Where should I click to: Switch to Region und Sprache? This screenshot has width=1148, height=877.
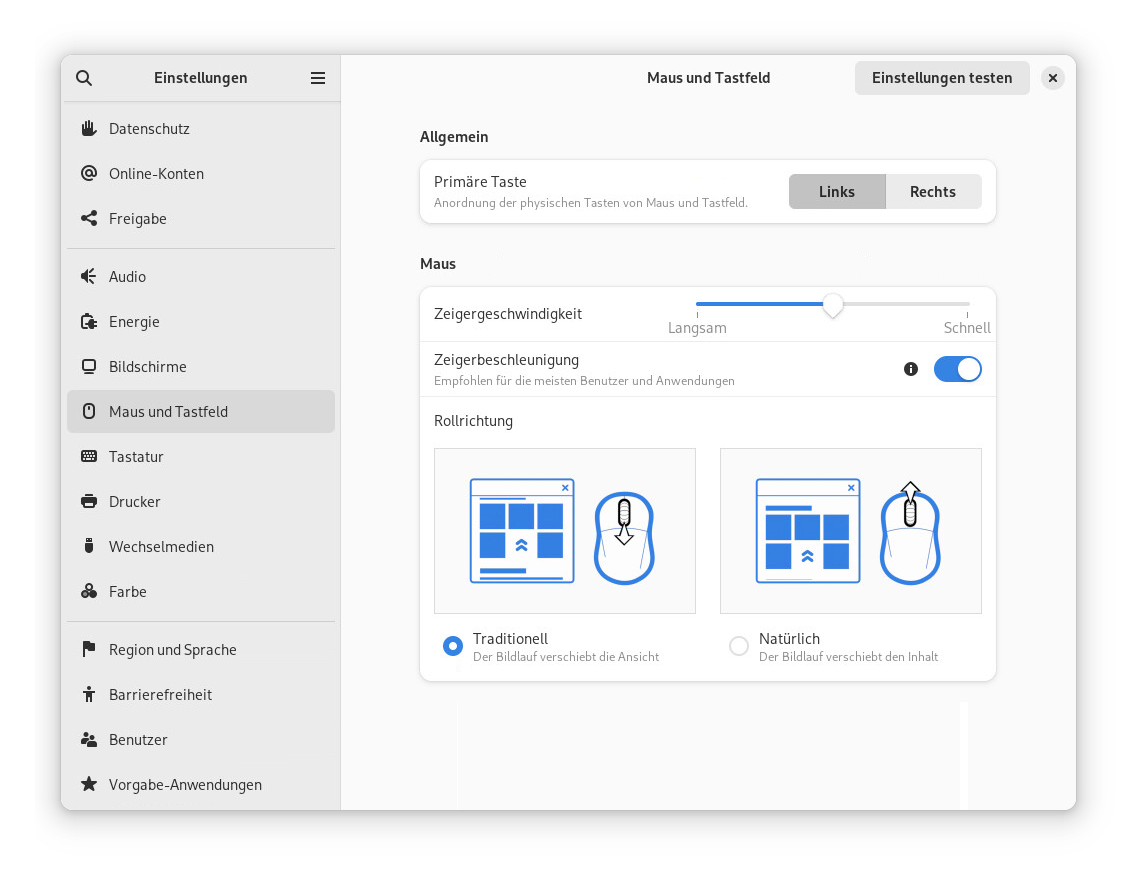(172, 649)
